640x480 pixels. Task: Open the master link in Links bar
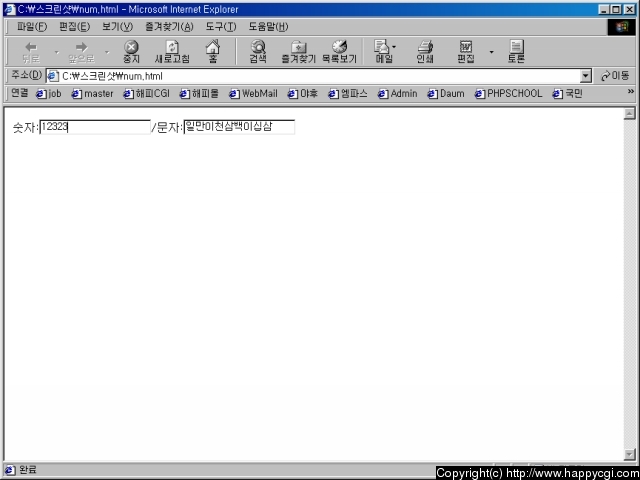click(92, 94)
